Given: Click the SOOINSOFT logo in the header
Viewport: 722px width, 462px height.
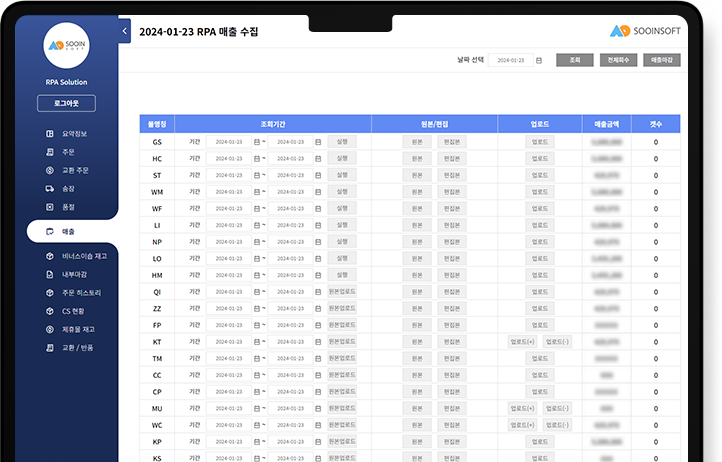Looking at the screenshot, I should (x=645, y=31).
